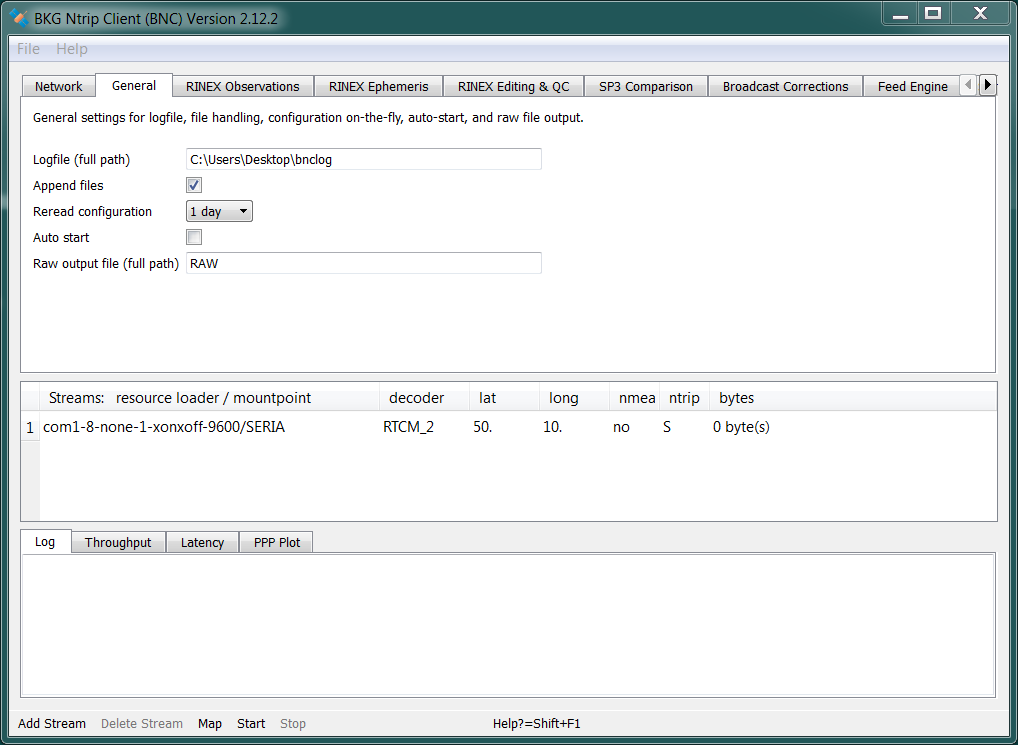Click the Stop action
The width and height of the screenshot is (1018, 745).
[x=293, y=724]
